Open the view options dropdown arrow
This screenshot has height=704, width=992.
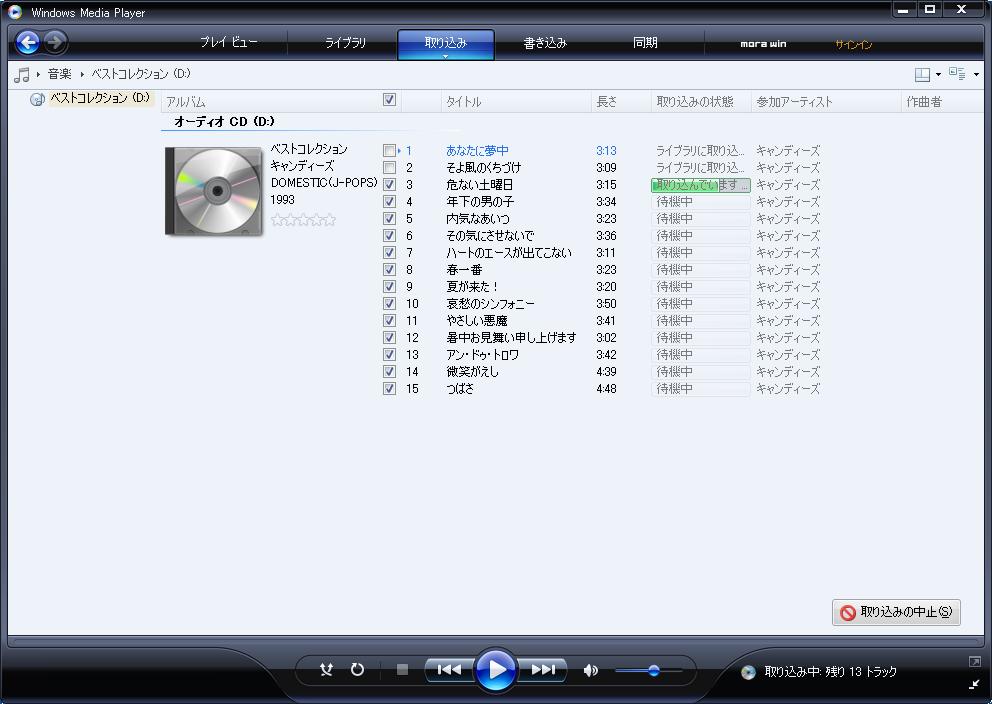coord(976,75)
